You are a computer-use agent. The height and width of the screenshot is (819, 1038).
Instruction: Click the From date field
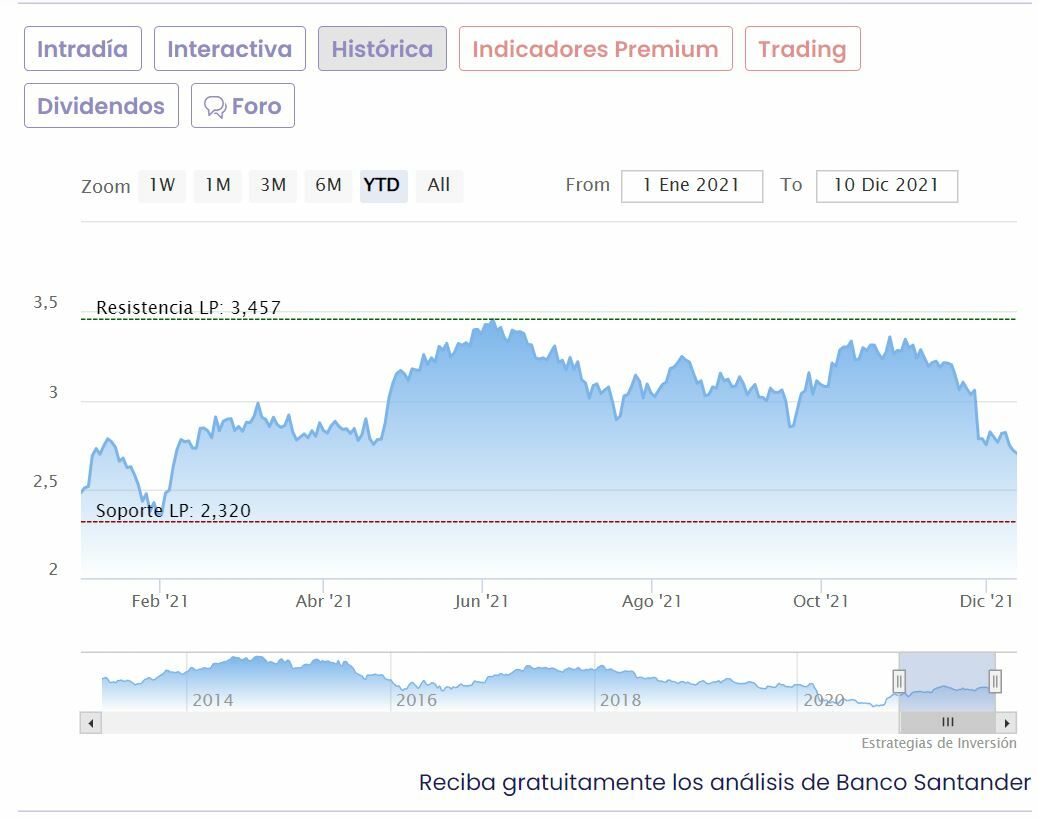(x=691, y=186)
